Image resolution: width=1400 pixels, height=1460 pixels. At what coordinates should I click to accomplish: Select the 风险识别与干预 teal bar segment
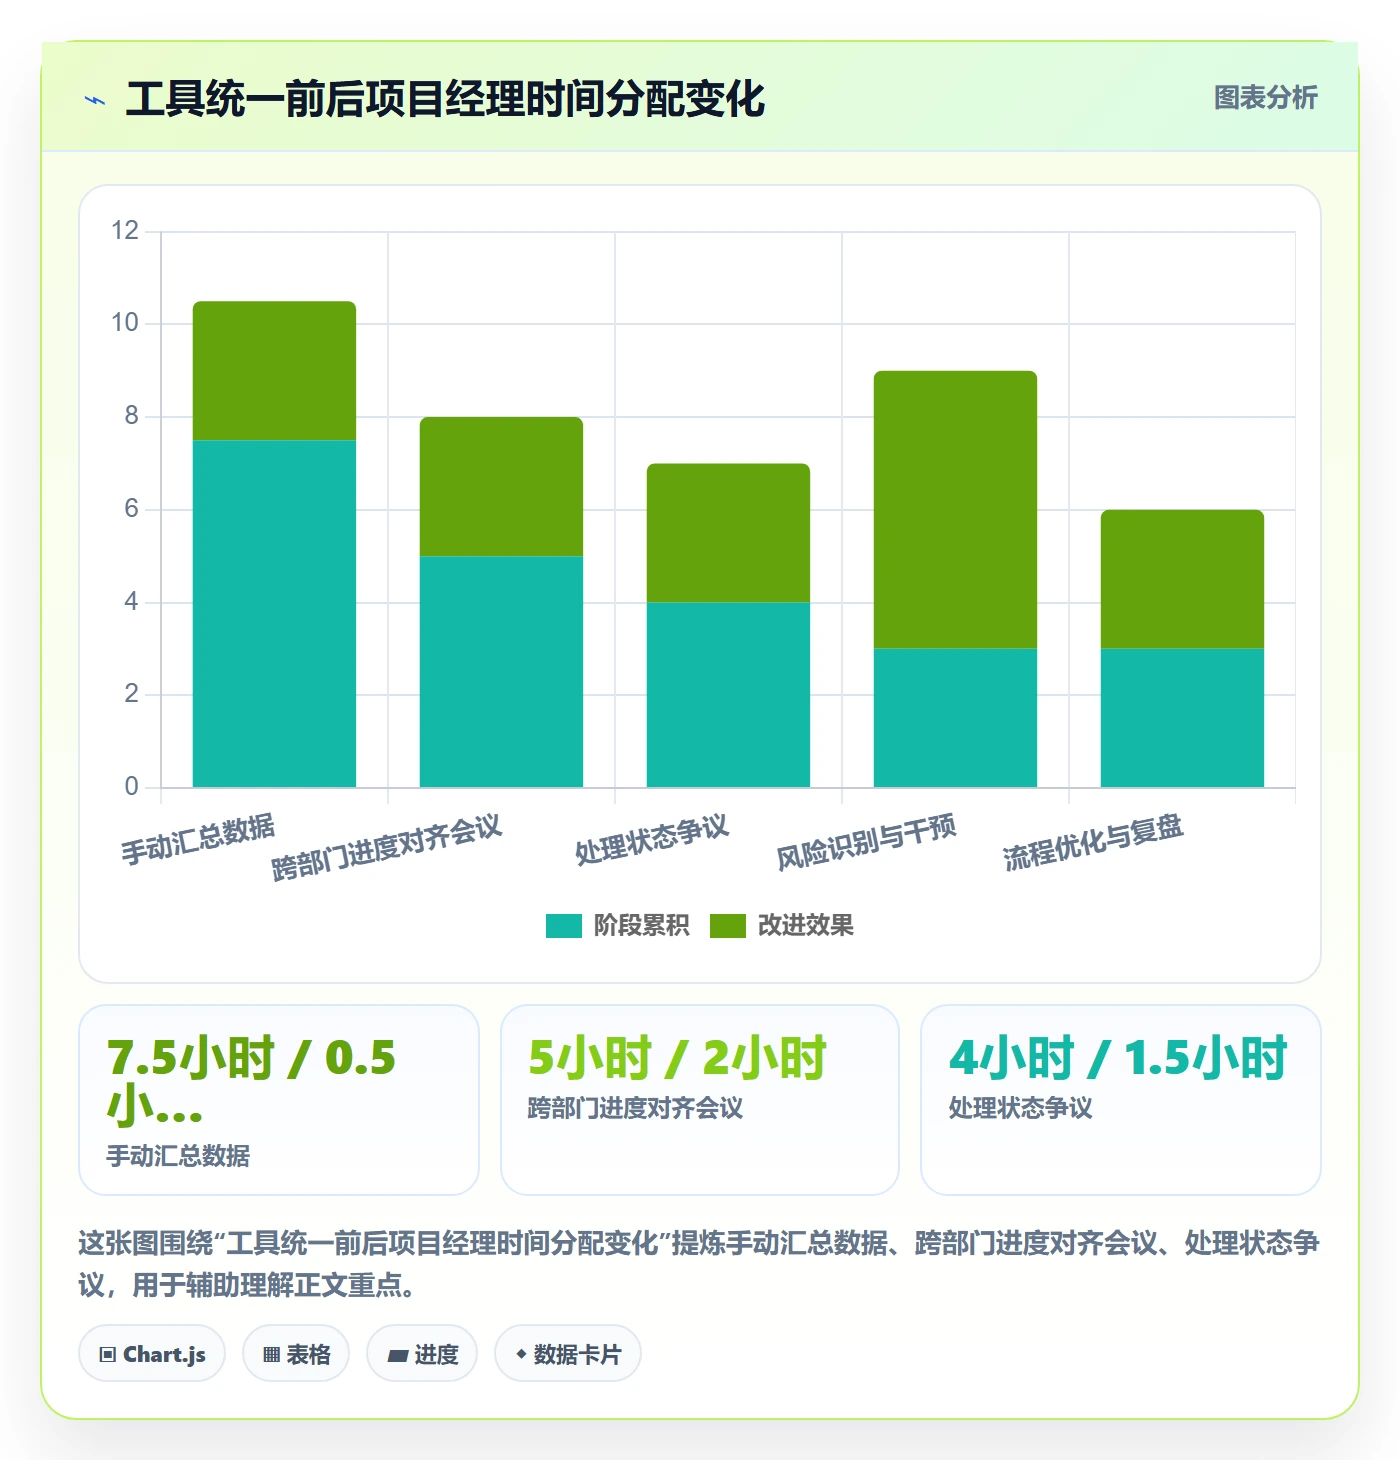(x=955, y=718)
